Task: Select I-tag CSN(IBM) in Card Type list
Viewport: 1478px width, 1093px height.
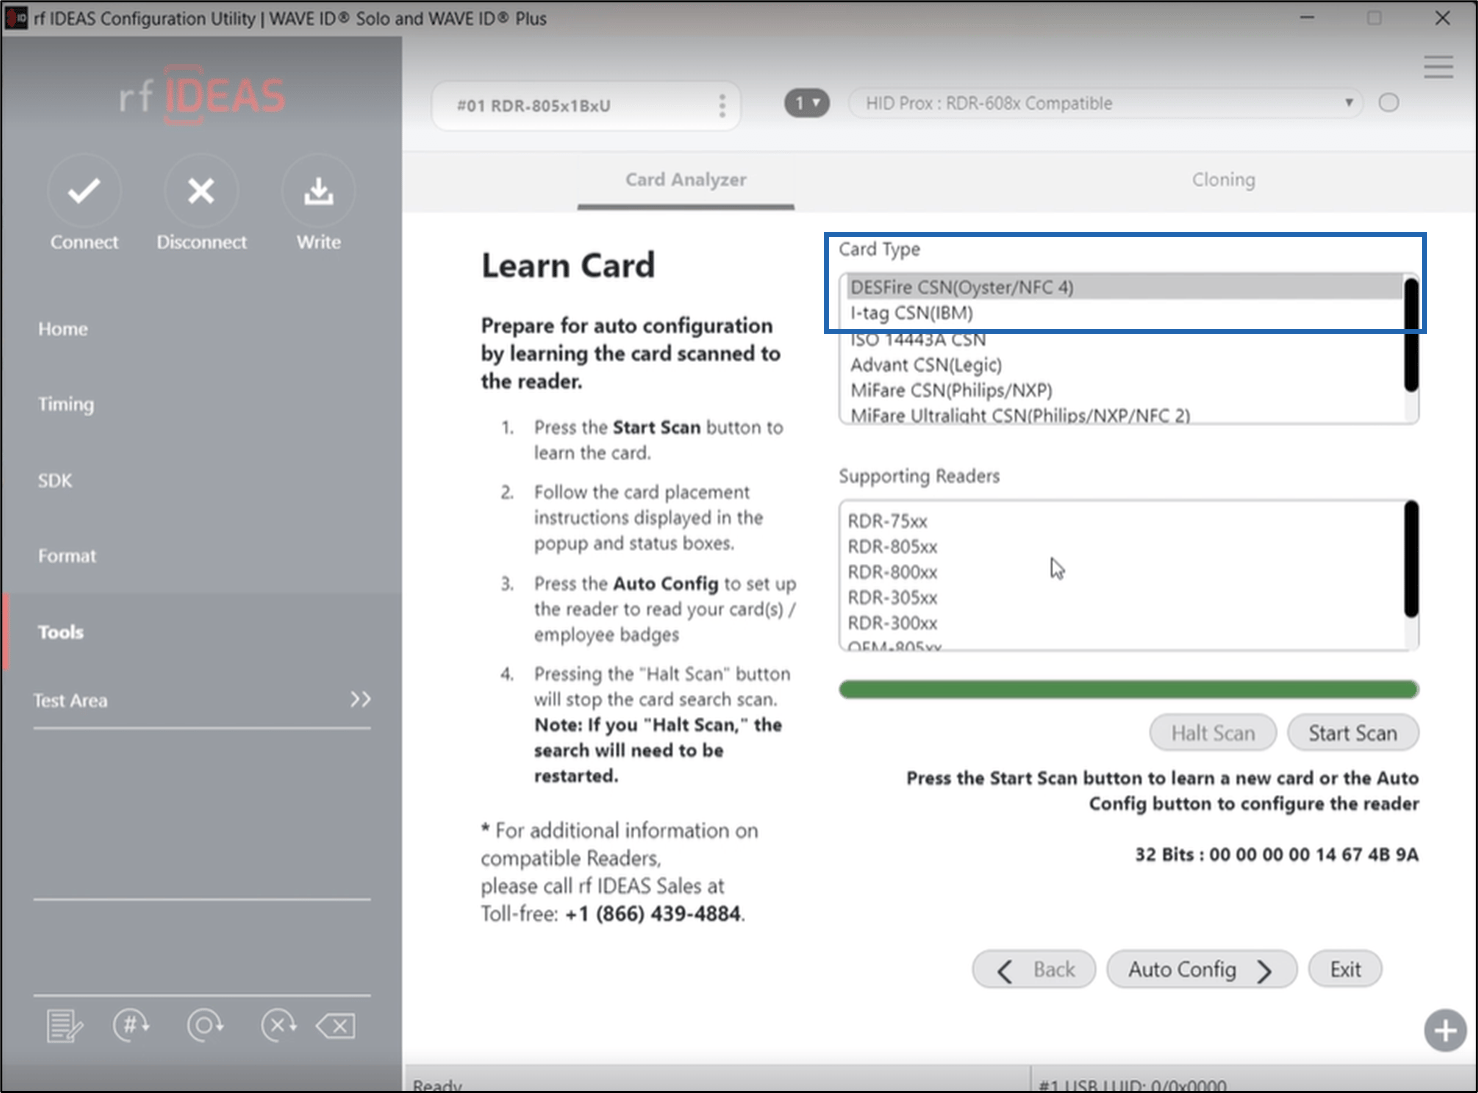Action: pyautogui.click(x=1124, y=313)
